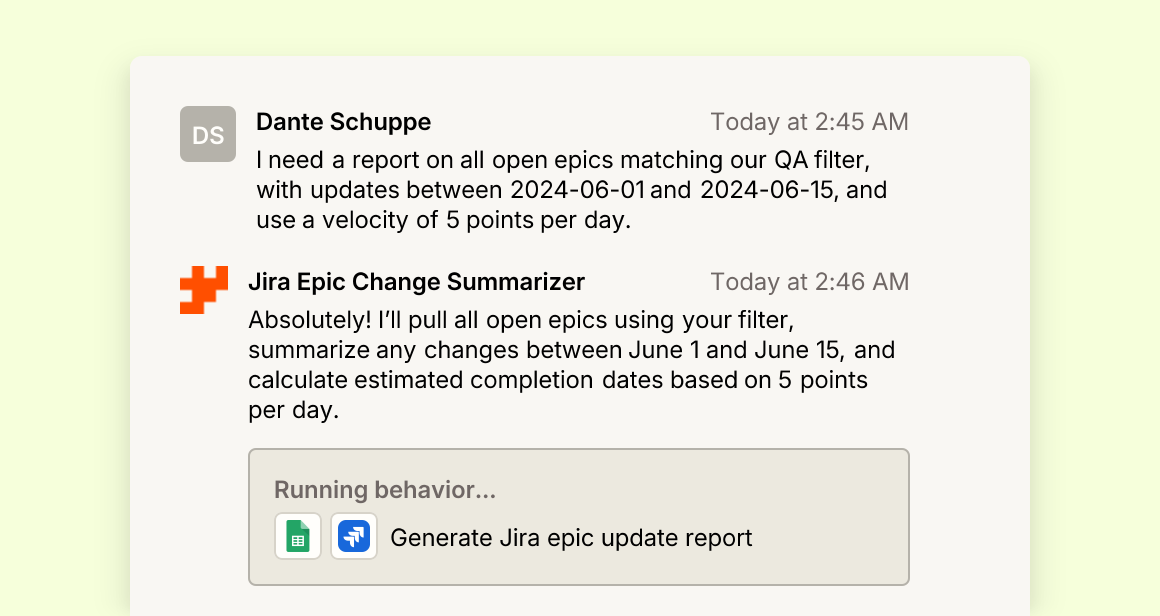1160x616 pixels.
Task: Select the Generate Jira epic update report behavior
Action: click(571, 538)
